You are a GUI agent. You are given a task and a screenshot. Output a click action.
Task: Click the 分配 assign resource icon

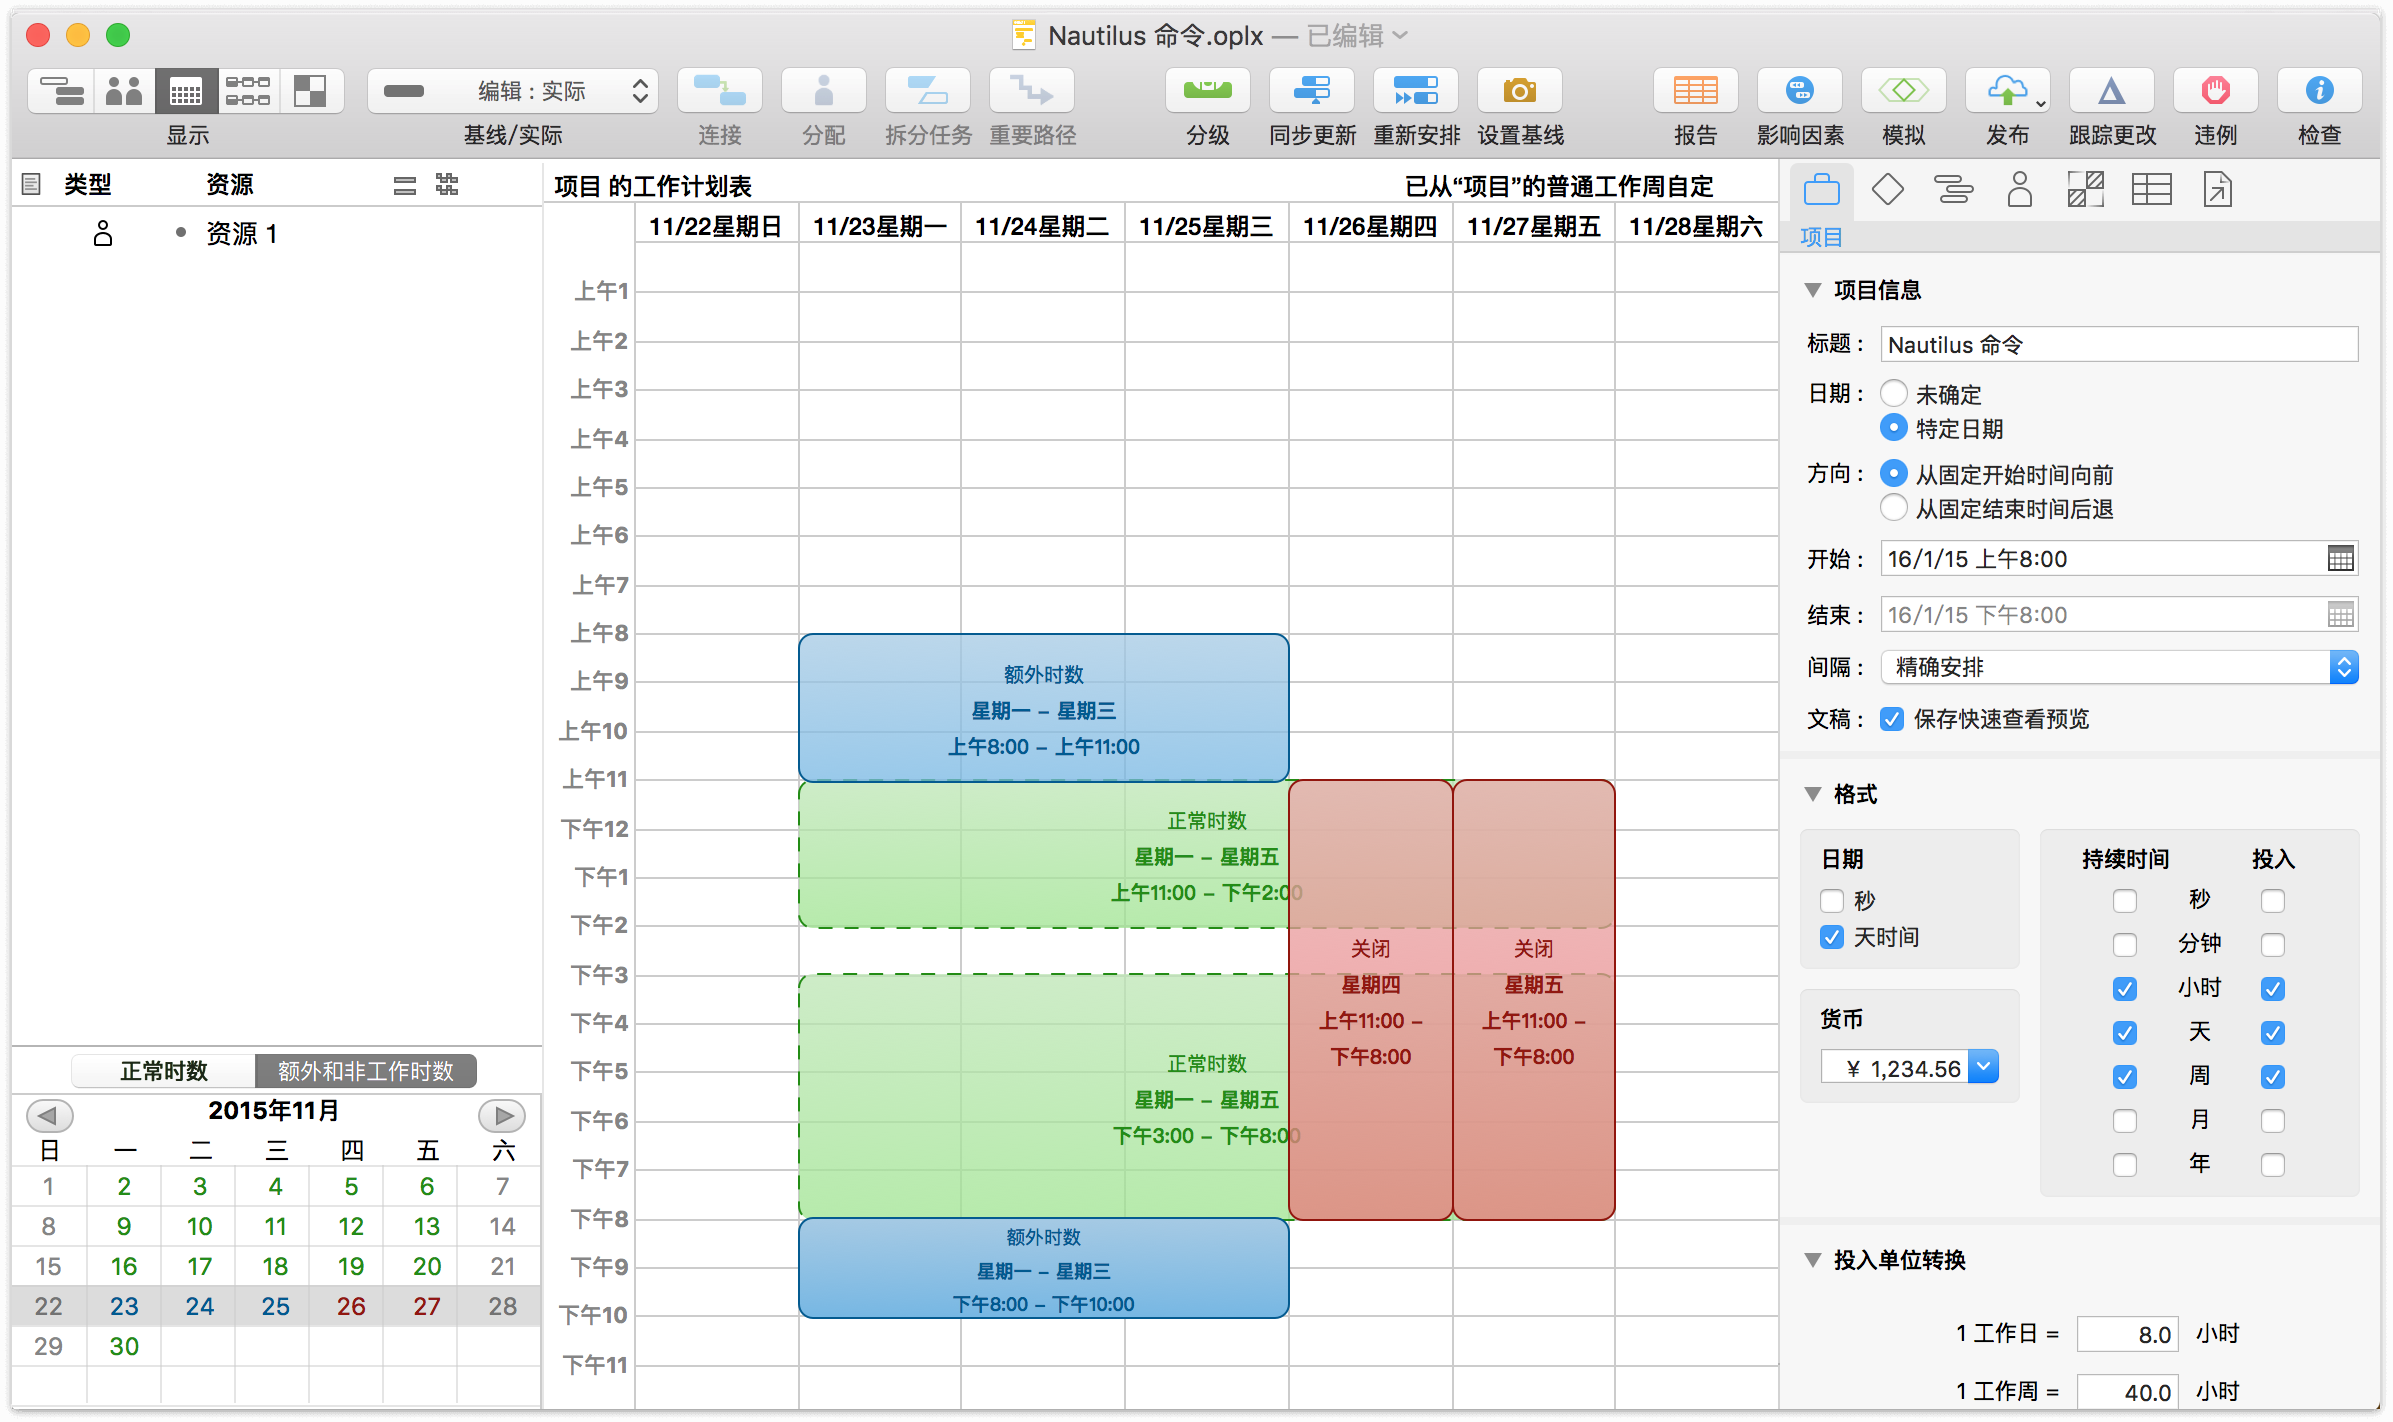pos(824,92)
